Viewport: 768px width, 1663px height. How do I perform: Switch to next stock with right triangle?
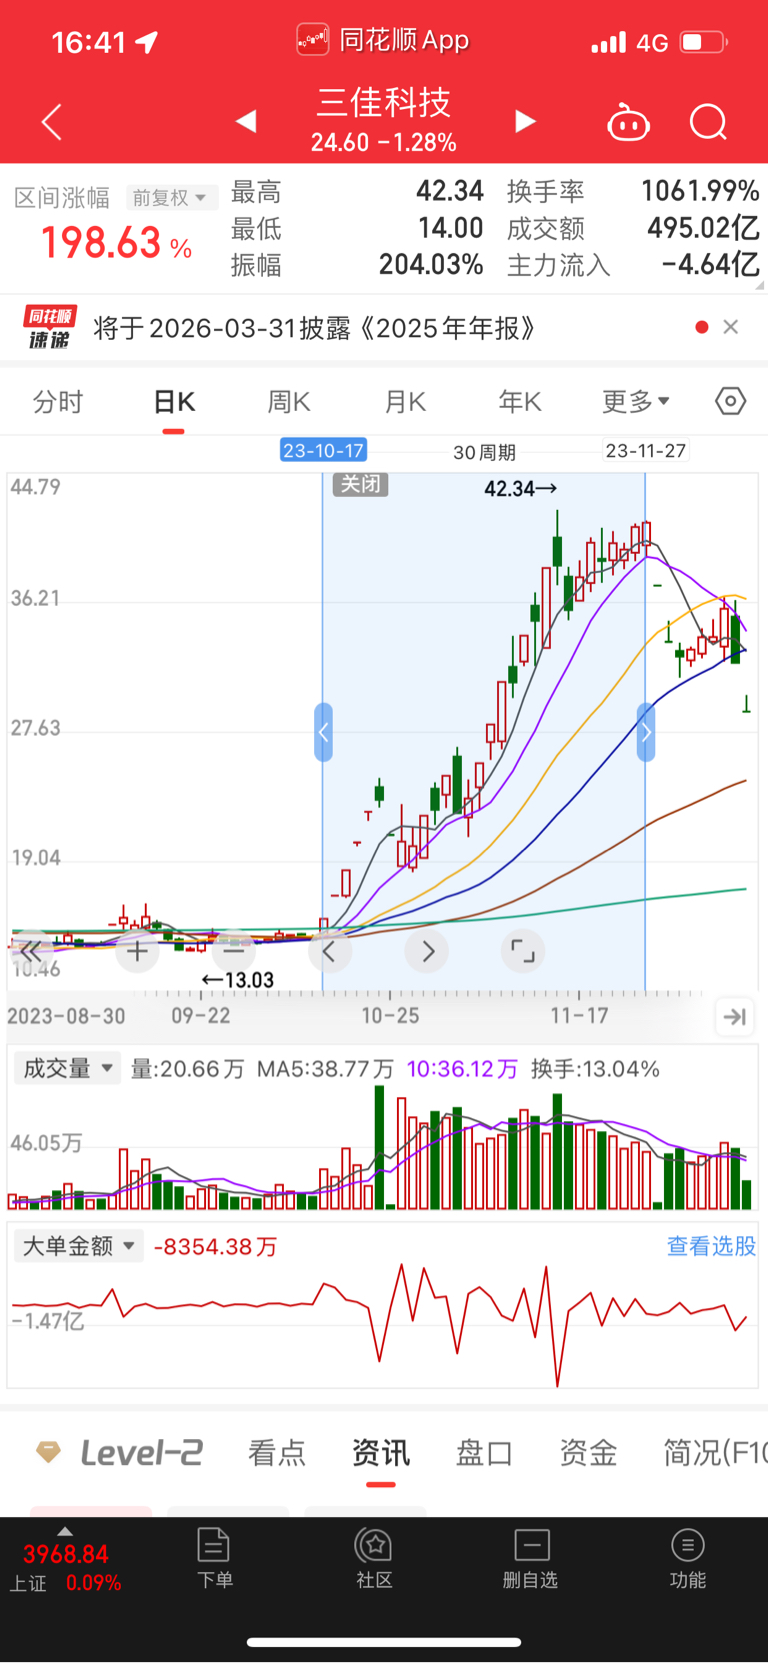coord(525,121)
